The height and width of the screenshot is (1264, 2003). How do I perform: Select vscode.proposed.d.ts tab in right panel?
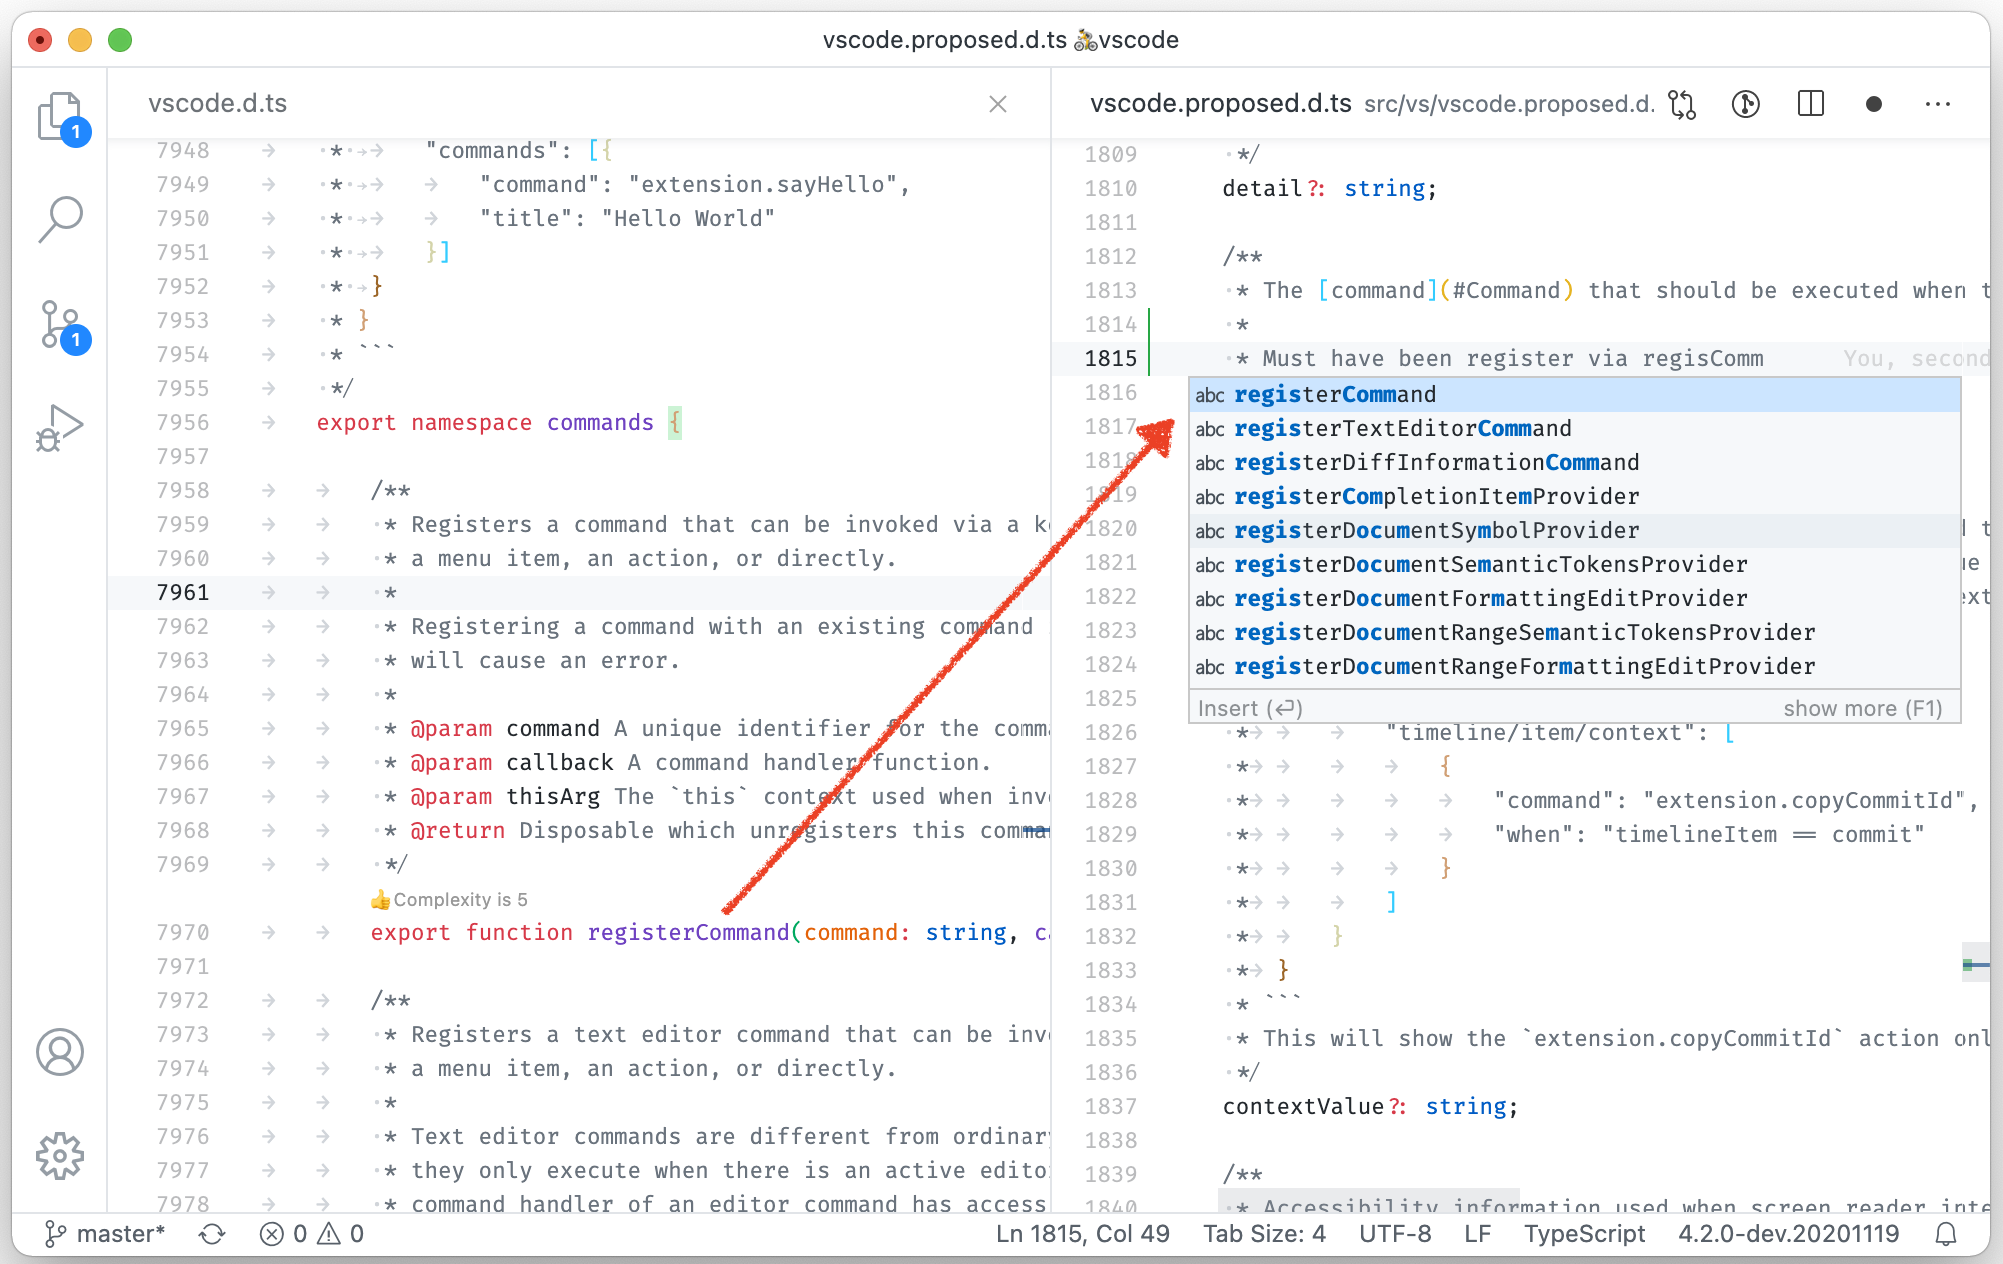tap(1221, 102)
